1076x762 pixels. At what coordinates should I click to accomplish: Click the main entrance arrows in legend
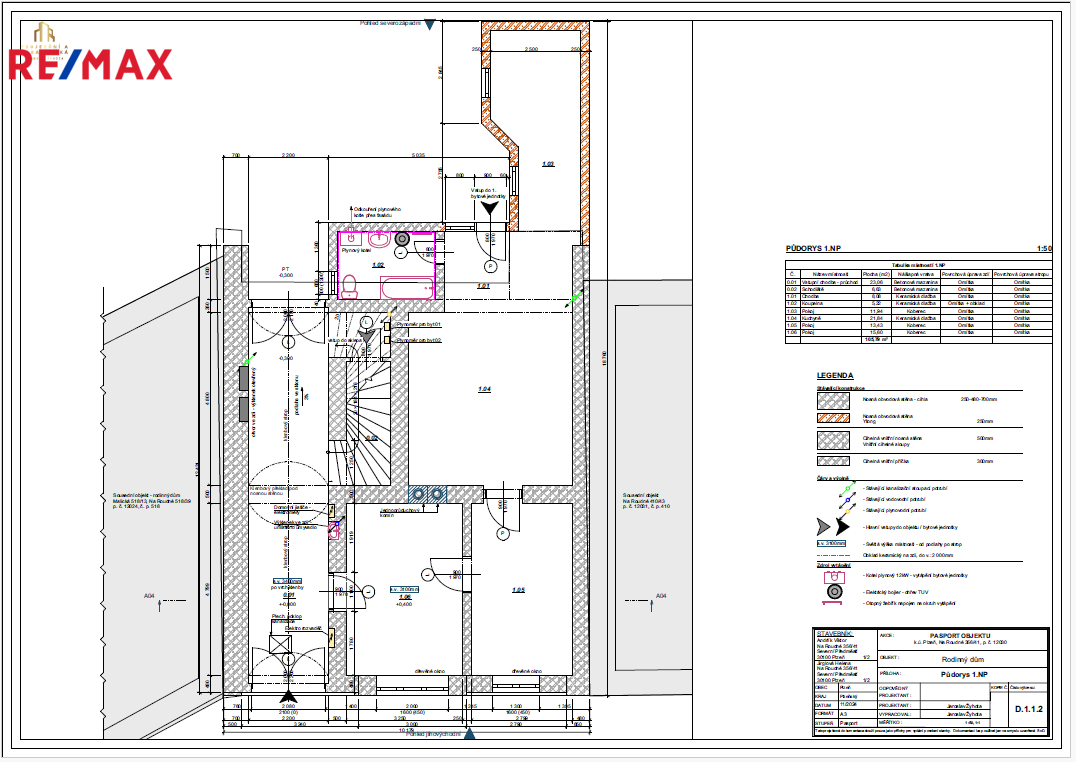(834, 527)
